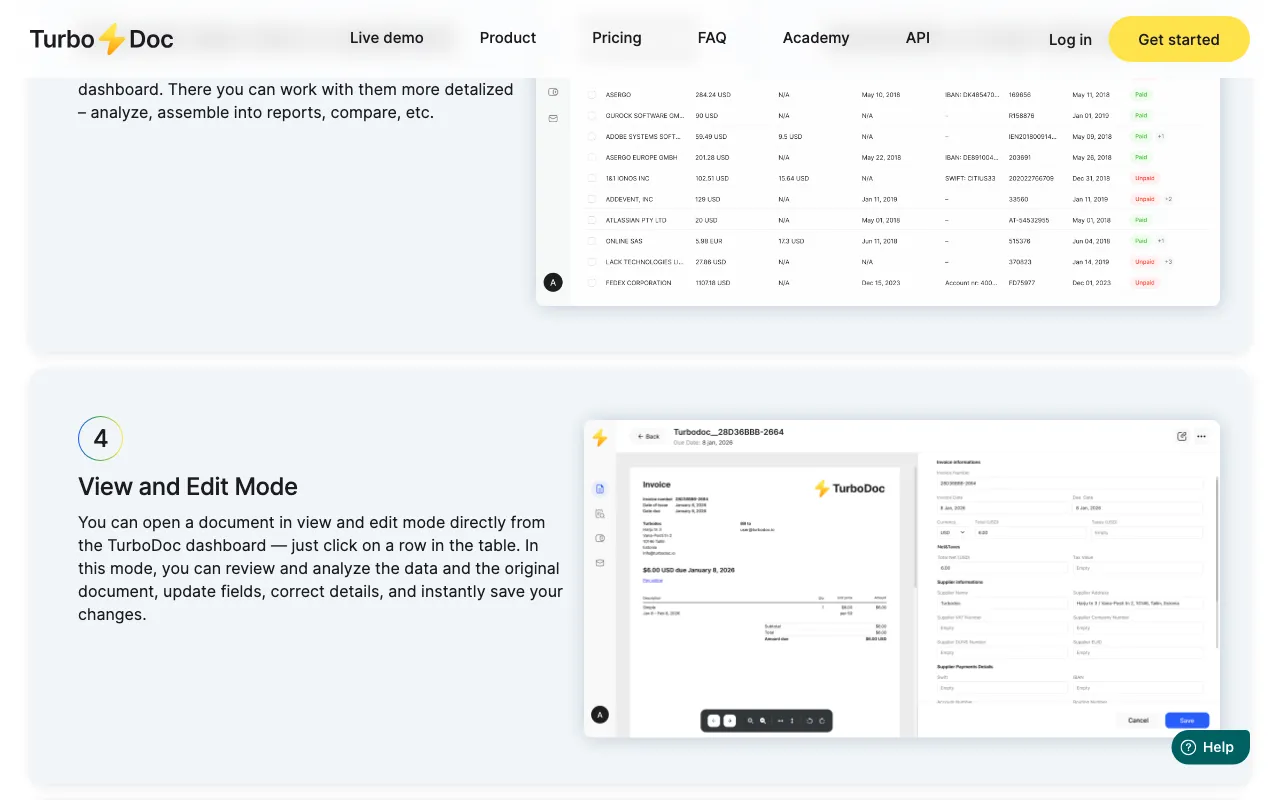Click Paid status in ATLASSIAN PTY LTD row
The height and width of the screenshot is (800, 1280).
pyautogui.click(x=1141, y=220)
